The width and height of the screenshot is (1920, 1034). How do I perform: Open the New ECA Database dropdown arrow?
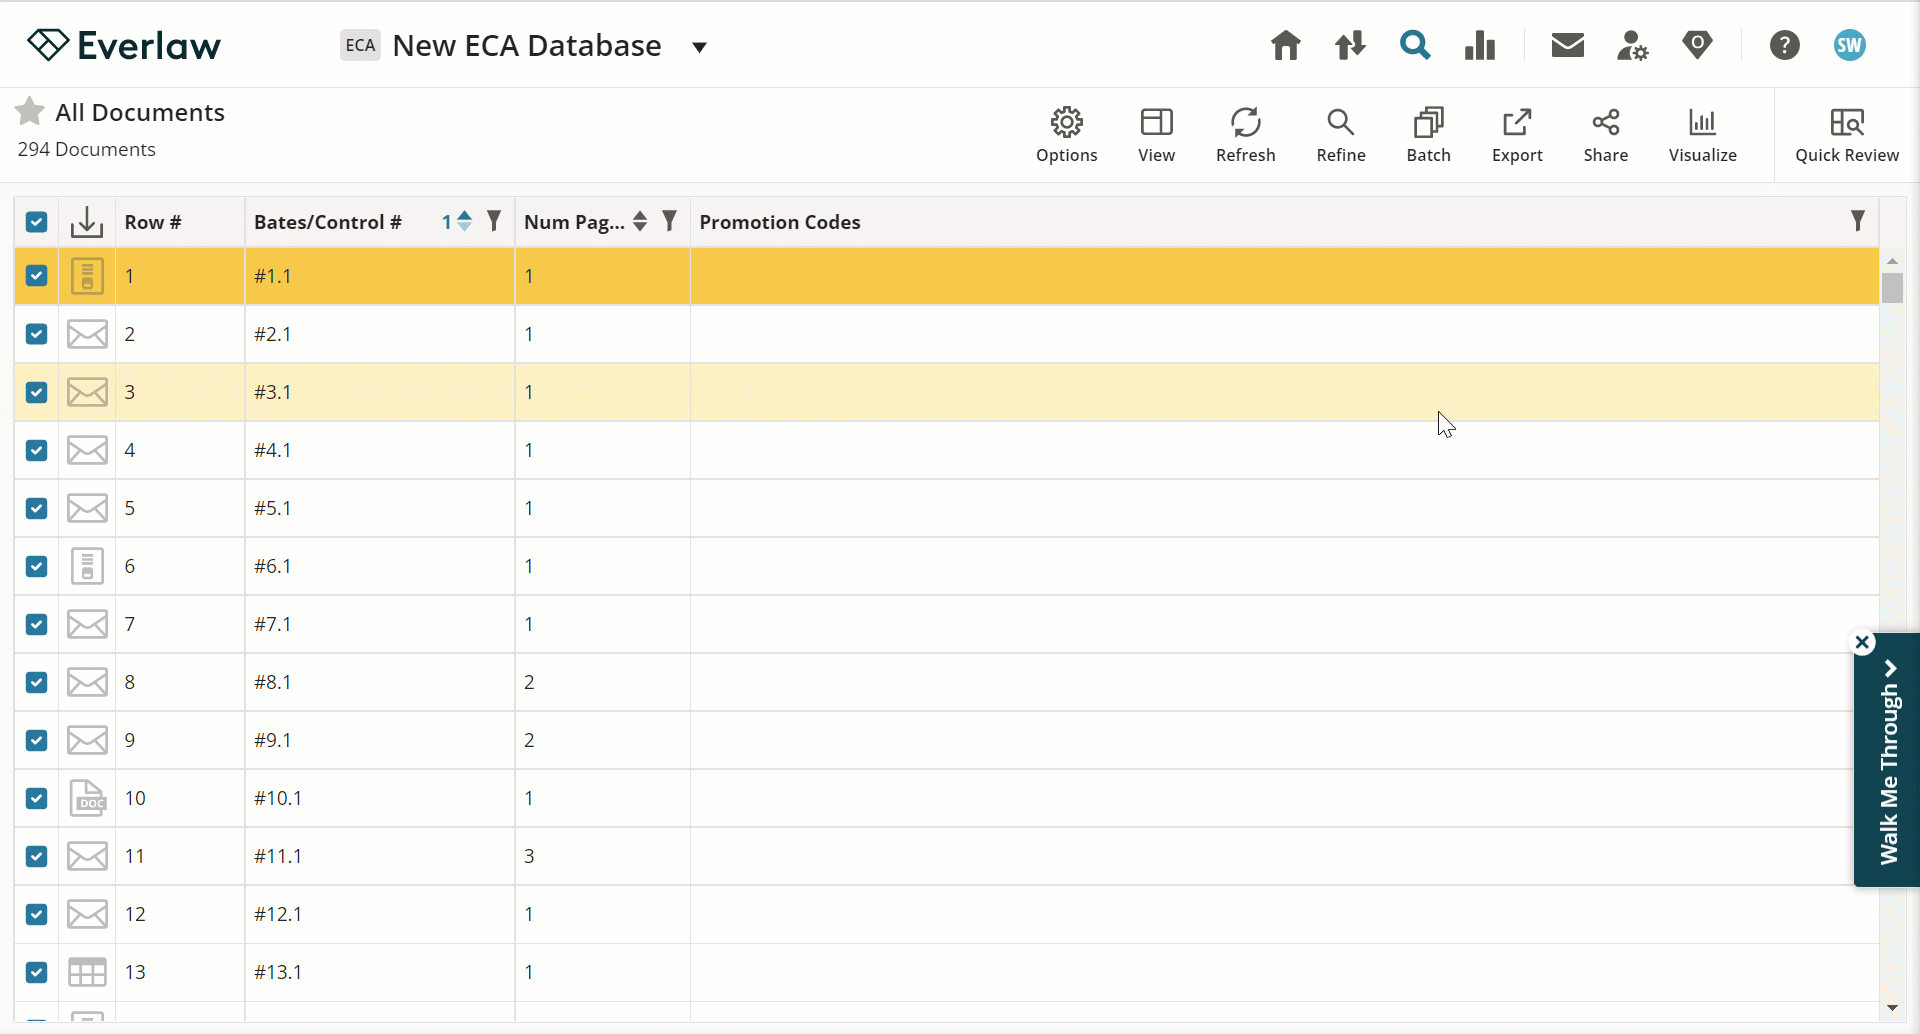[x=700, y=47]
